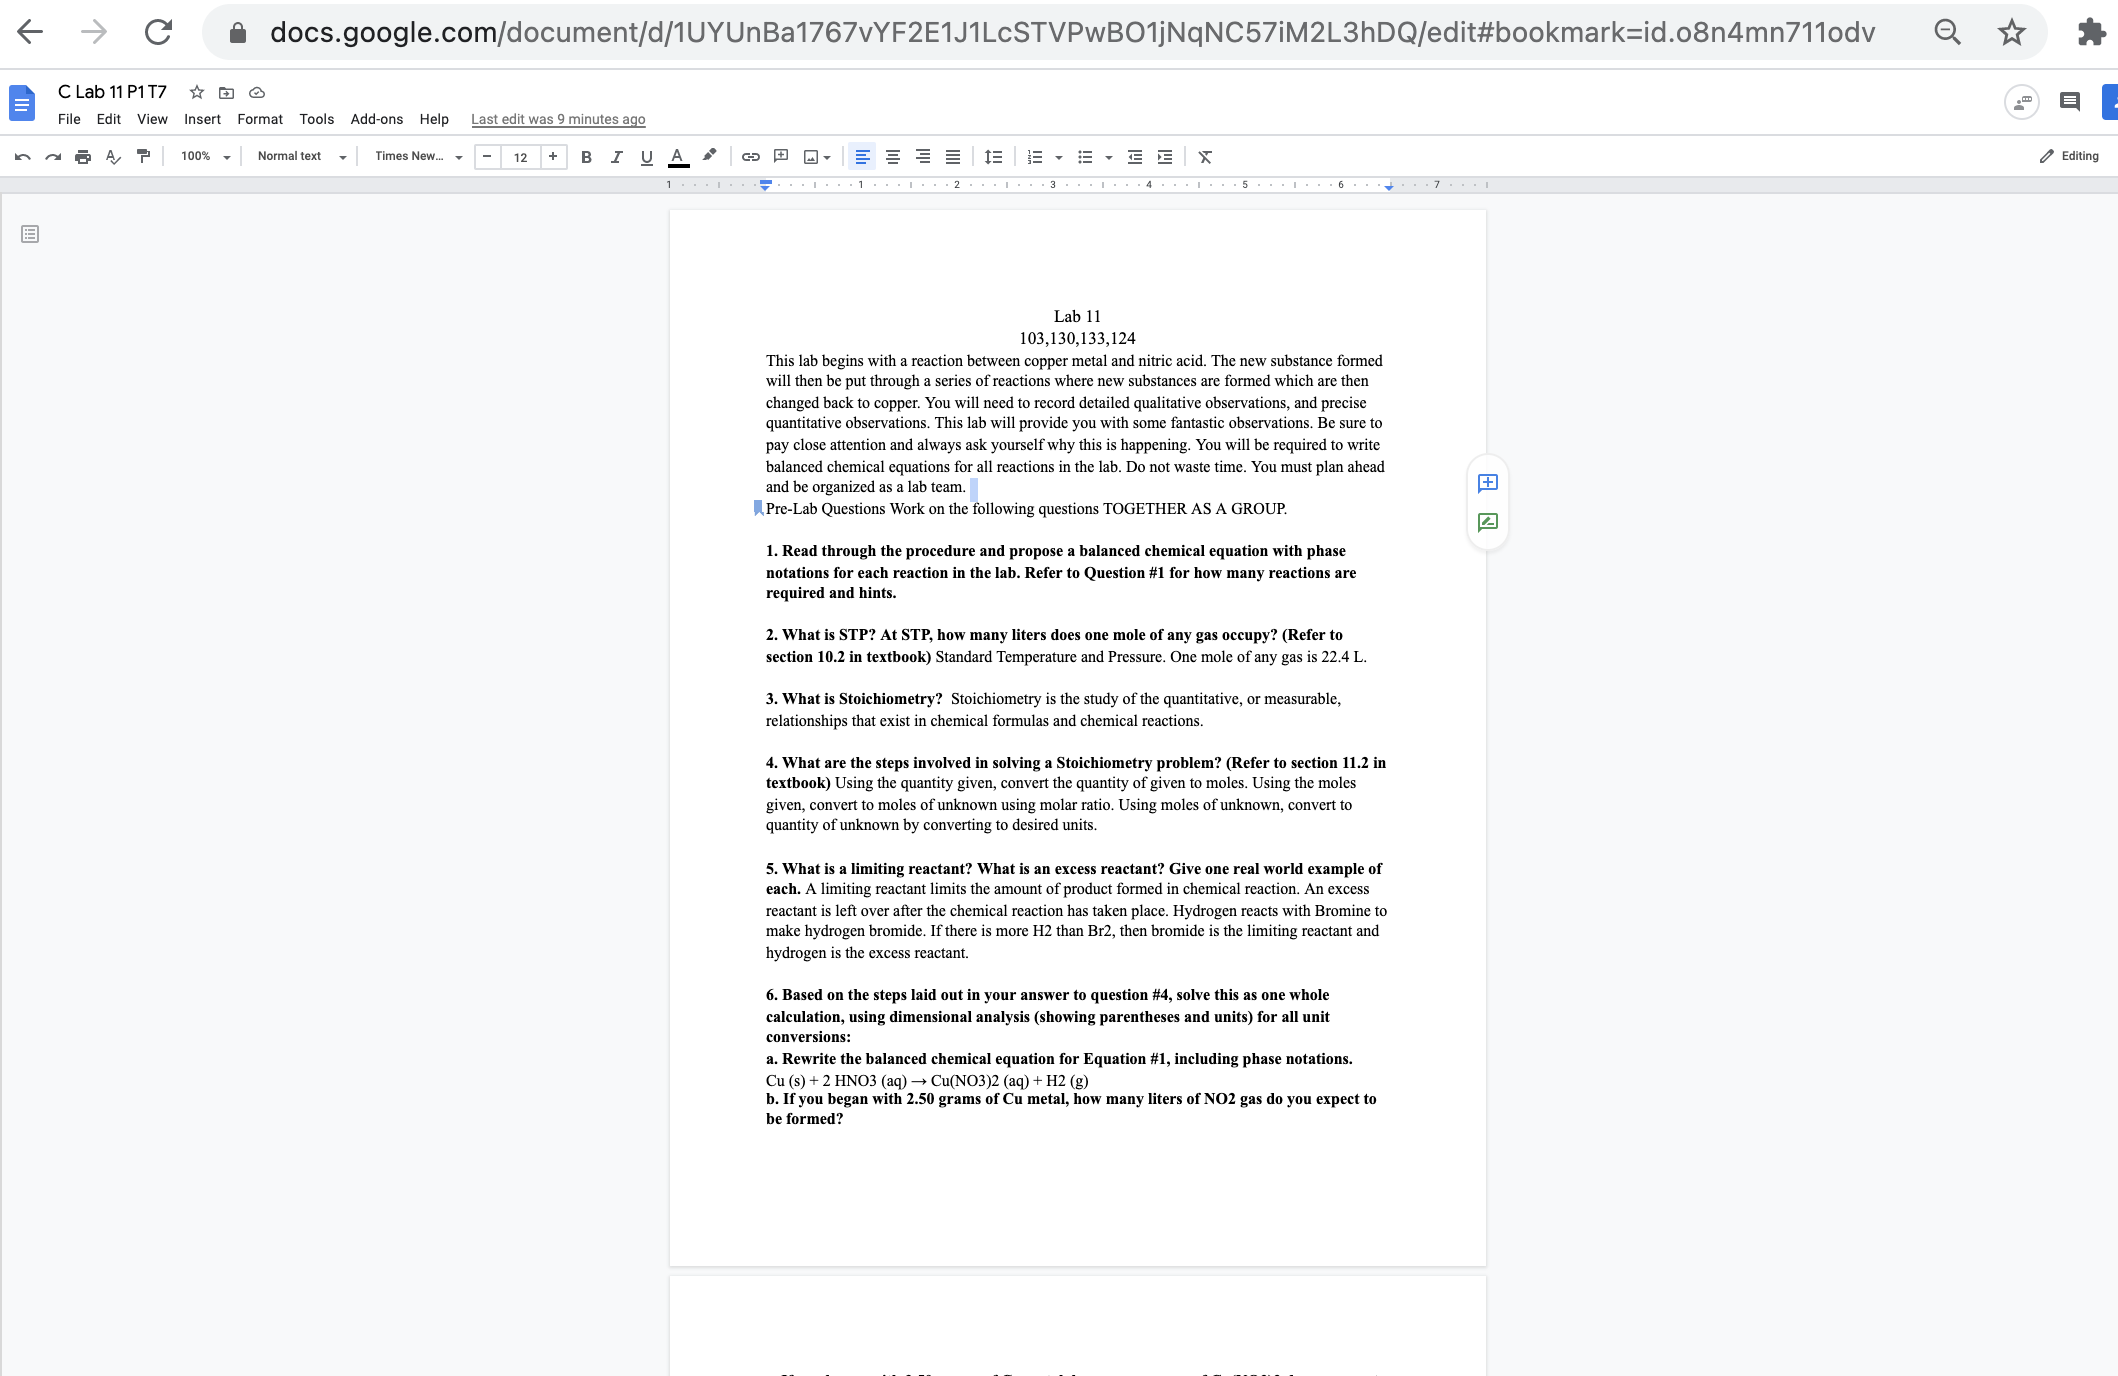Expand the Normal text style dropdown
Viewport: 2118px width, 1376px height.
301,157
